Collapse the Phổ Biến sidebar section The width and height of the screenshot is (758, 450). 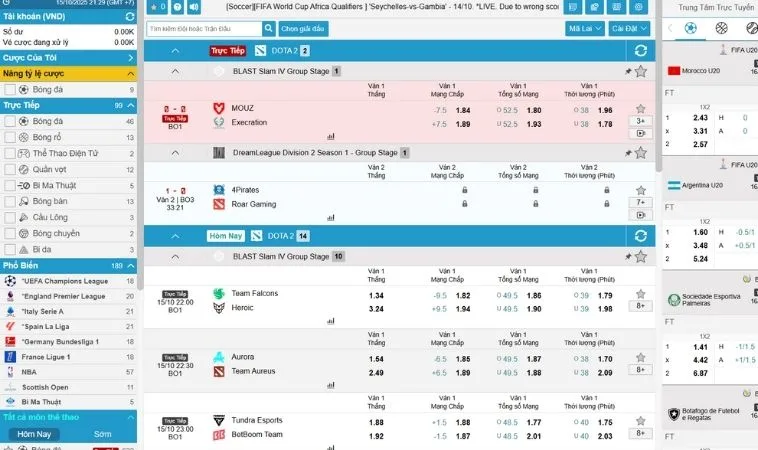point(131,266)
